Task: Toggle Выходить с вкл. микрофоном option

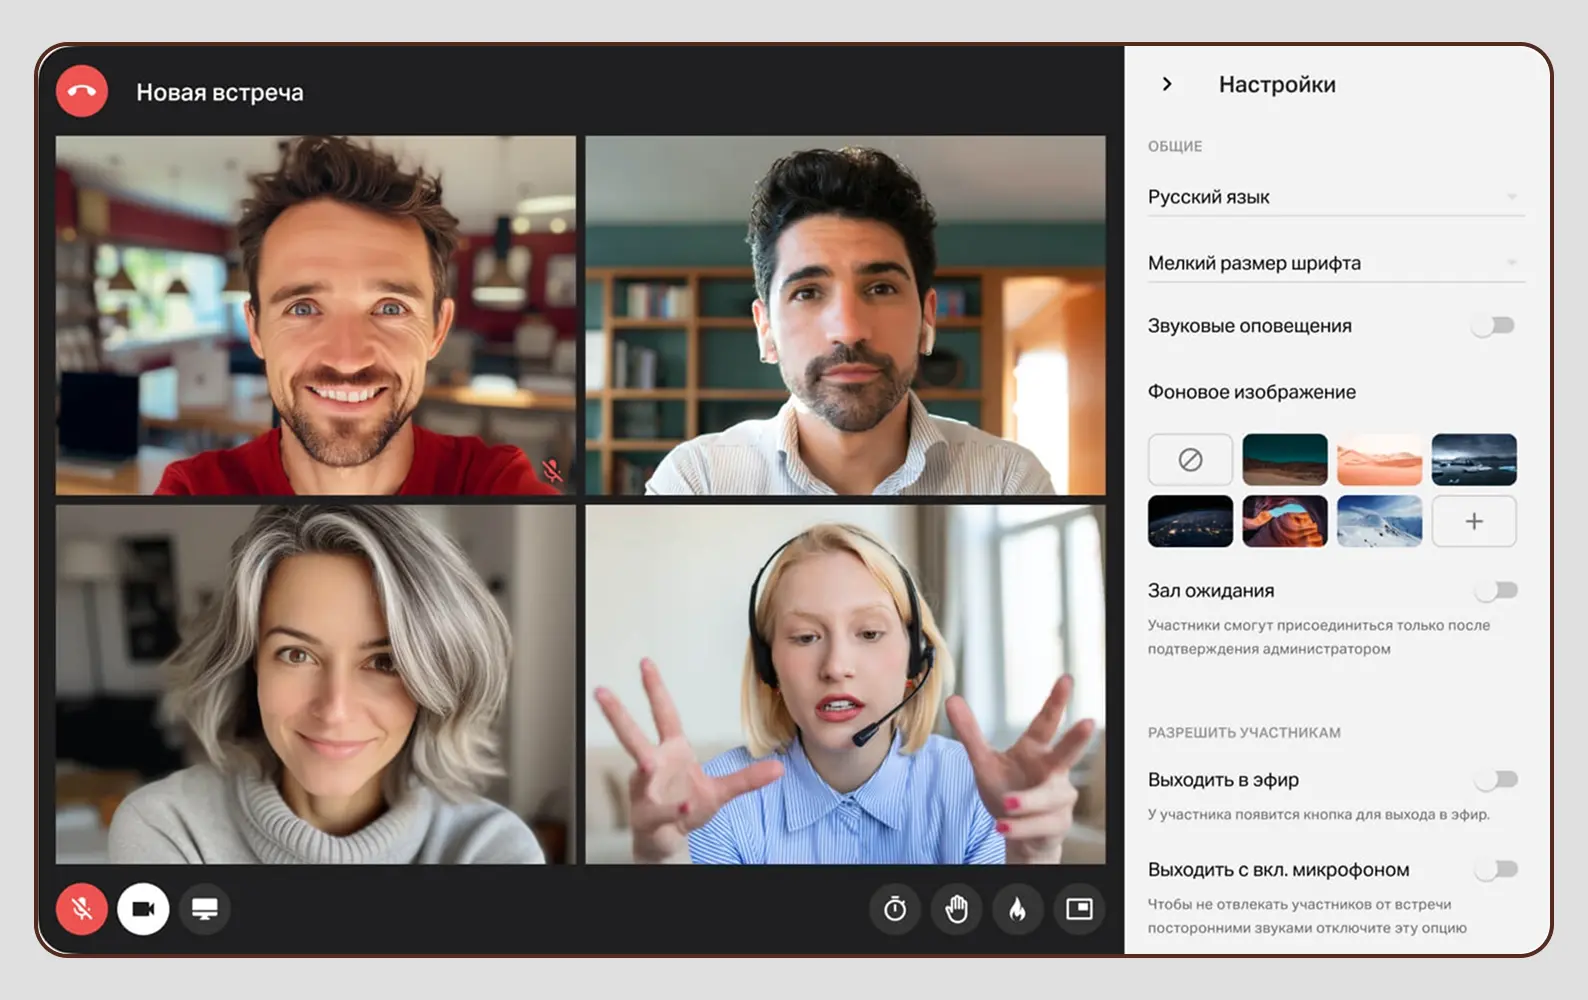Action: click(1496, 870)
